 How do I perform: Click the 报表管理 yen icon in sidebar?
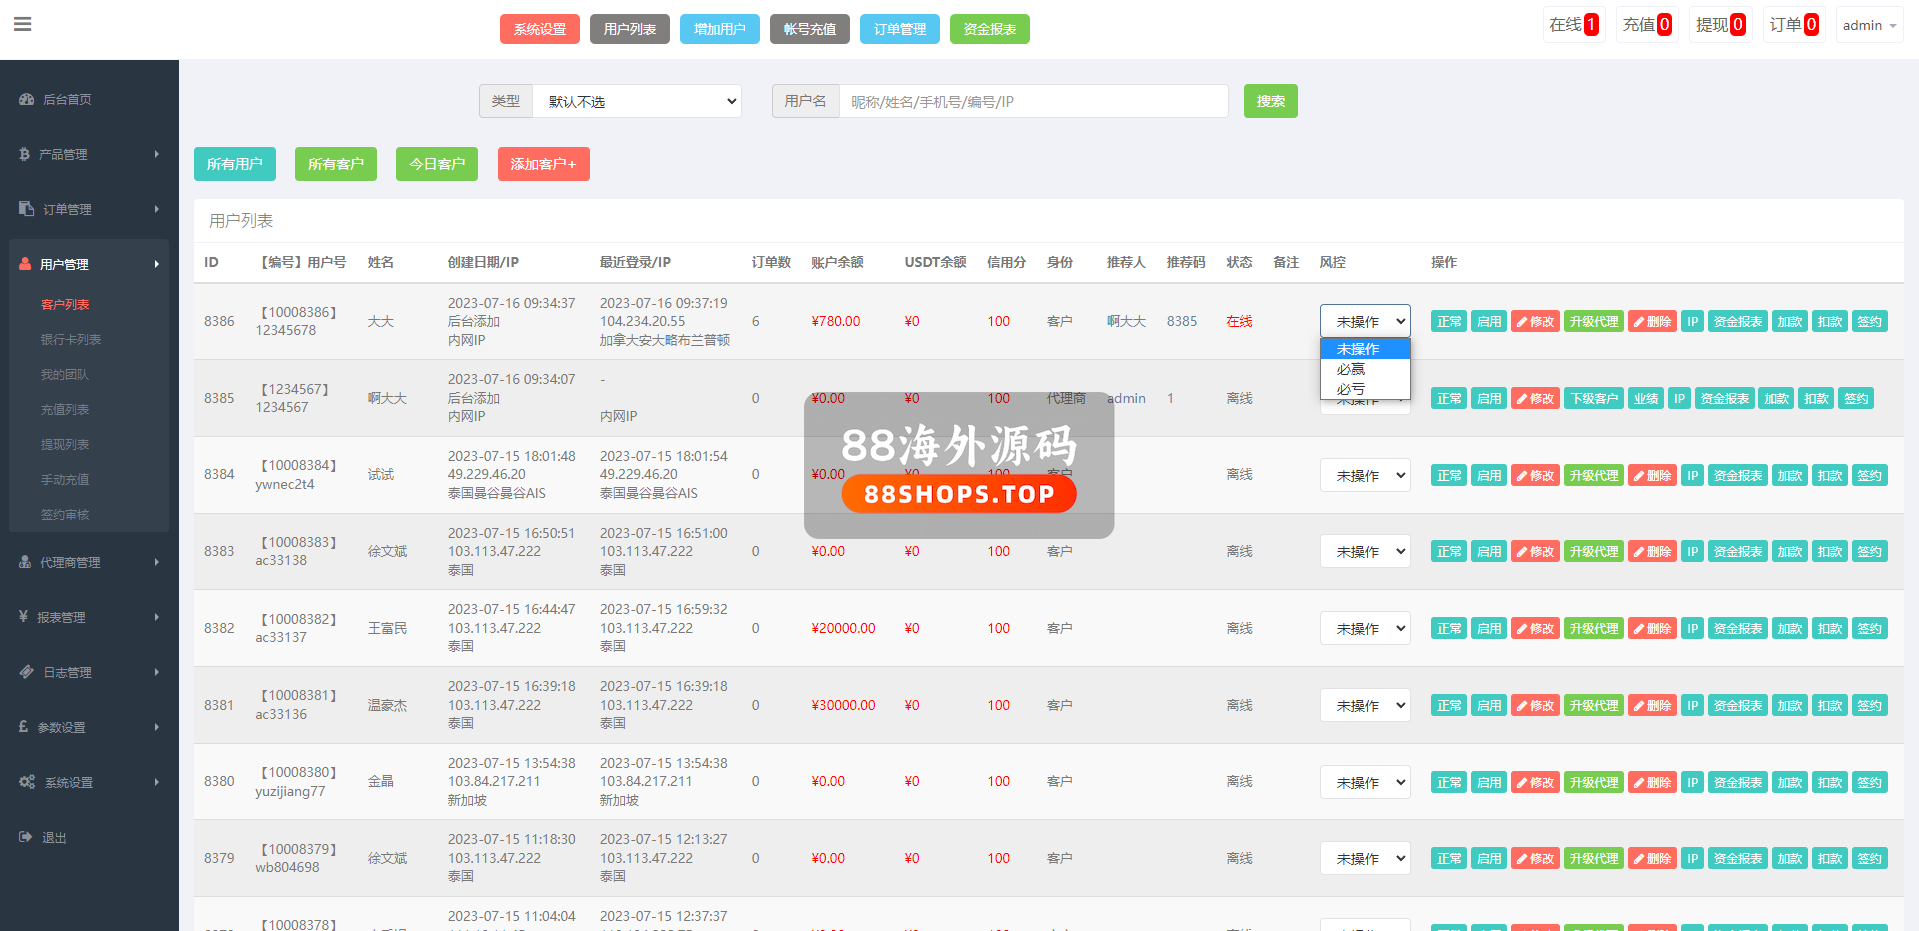point(24,617)
